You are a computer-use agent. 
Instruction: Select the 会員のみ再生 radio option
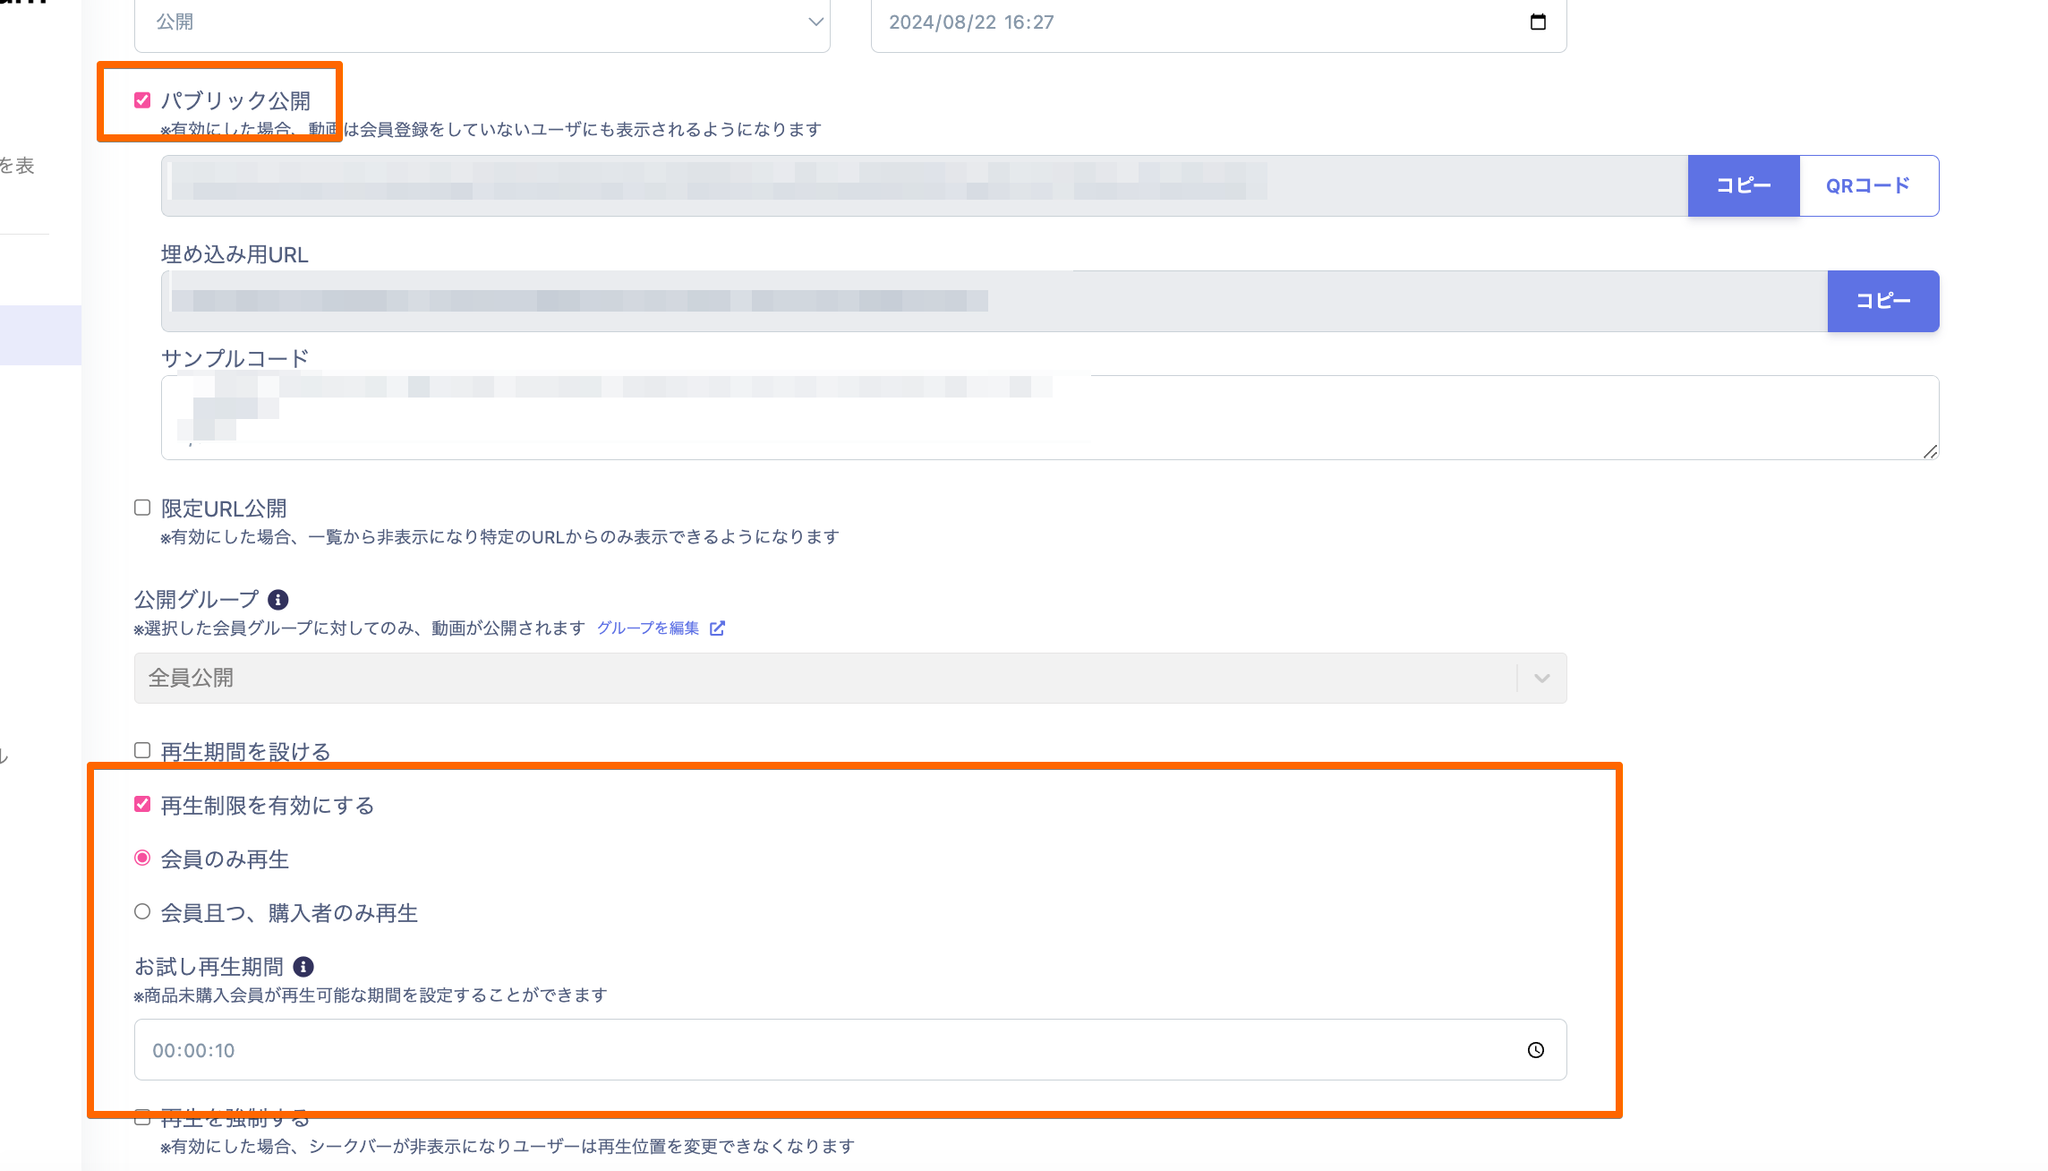[x=142, y=859]
